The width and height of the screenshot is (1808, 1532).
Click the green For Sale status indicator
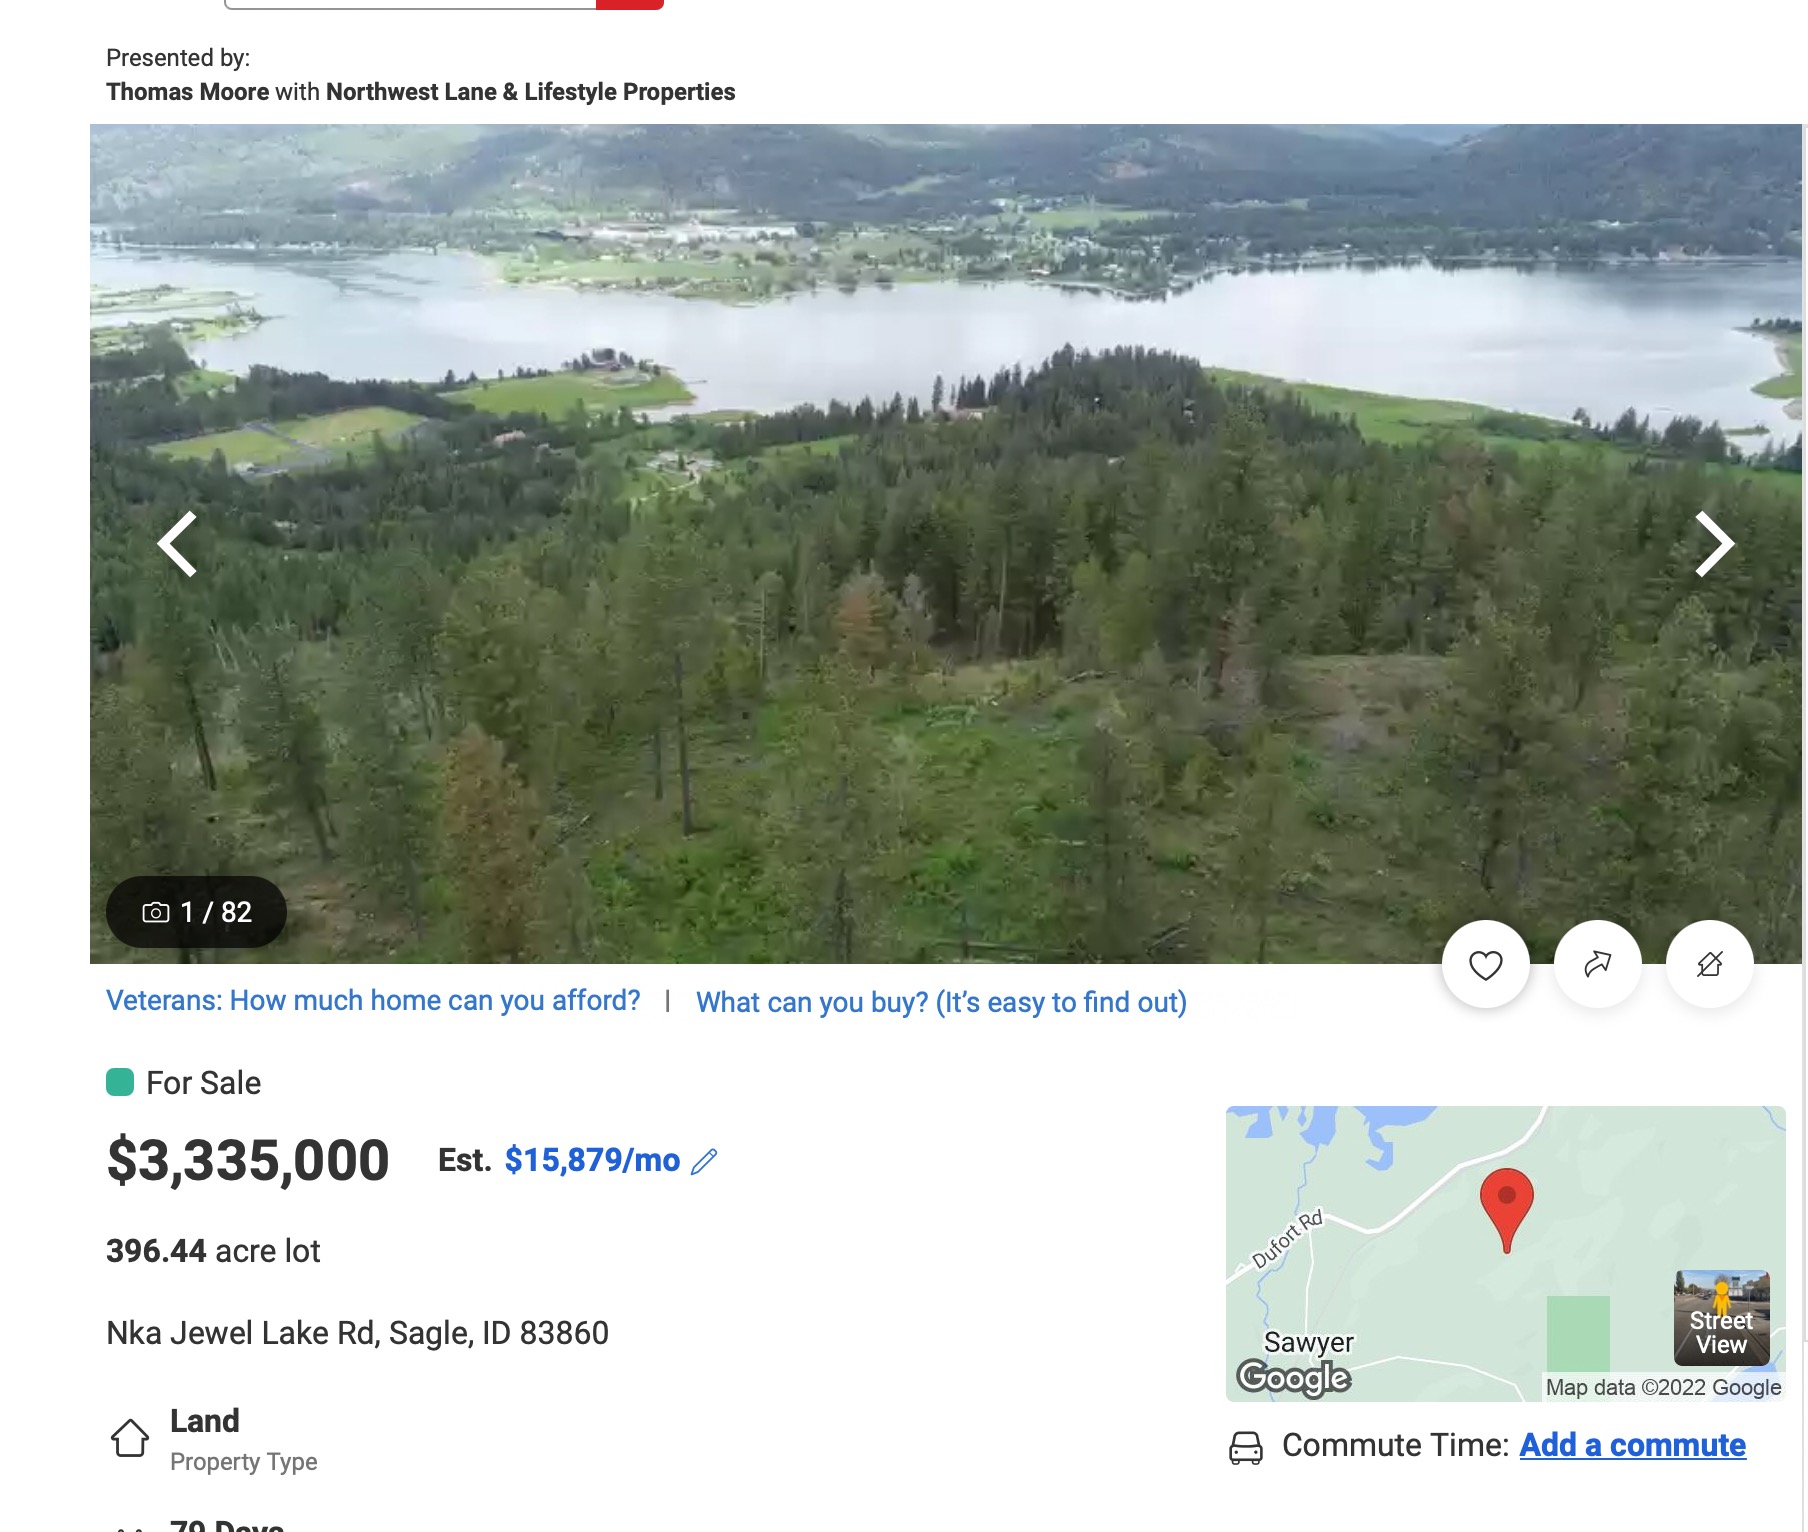(120, 1083)
